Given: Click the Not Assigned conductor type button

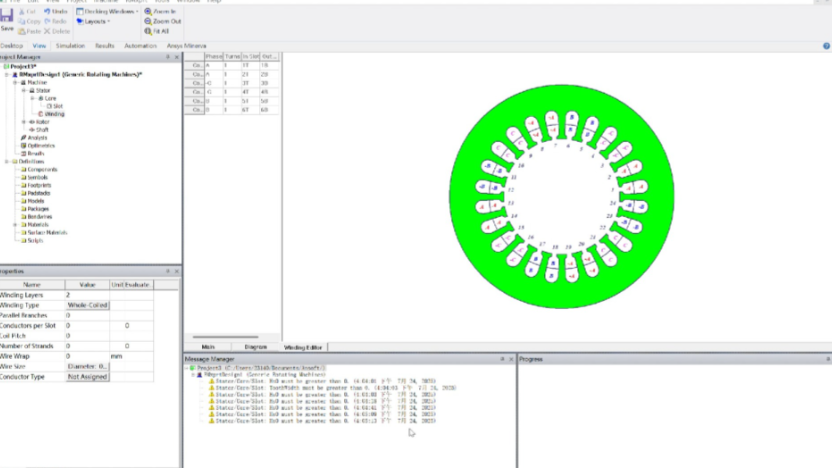Looking at the screenshot, I should pyautogui.click(x=87, y=377).
